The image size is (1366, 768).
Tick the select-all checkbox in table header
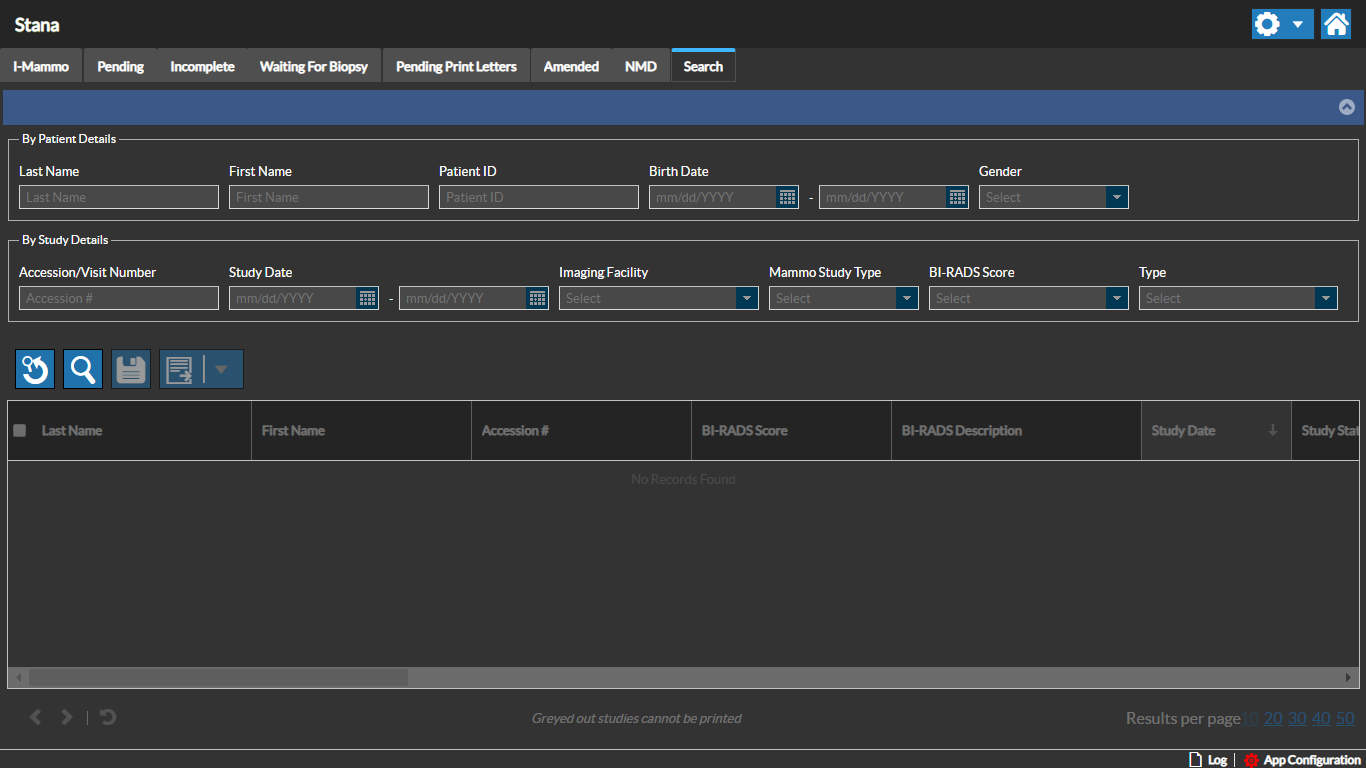(x=20, y=431)
